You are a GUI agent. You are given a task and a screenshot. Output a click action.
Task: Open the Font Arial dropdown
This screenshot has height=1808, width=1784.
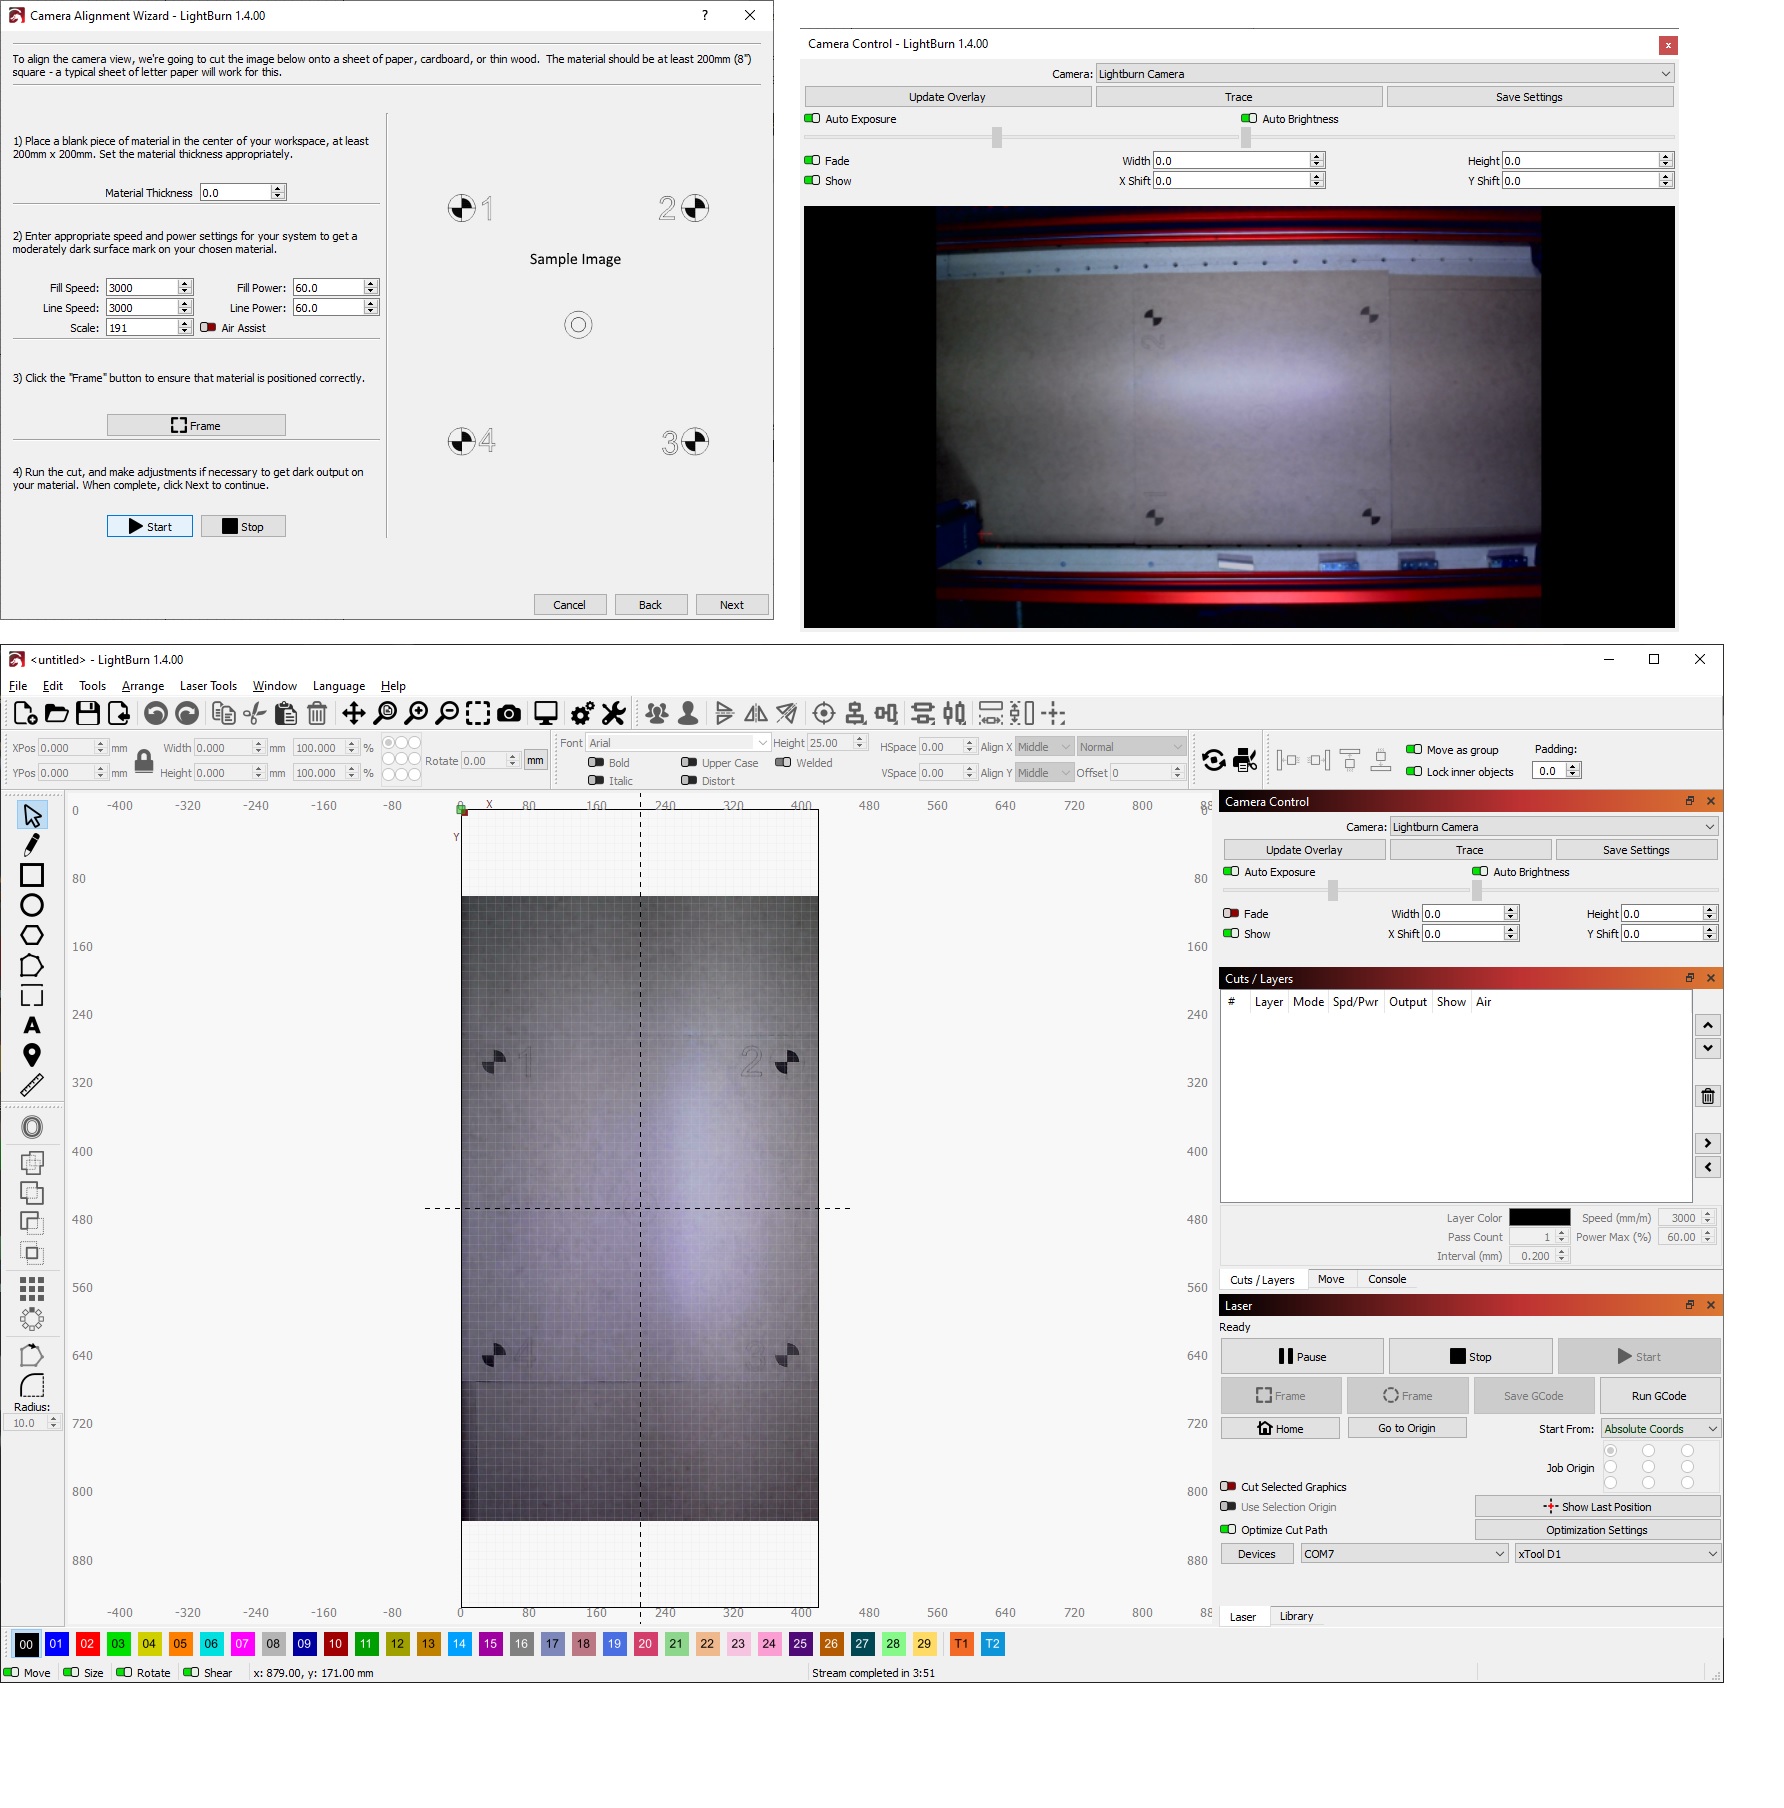pyautogui.click(x=678, y=743)
